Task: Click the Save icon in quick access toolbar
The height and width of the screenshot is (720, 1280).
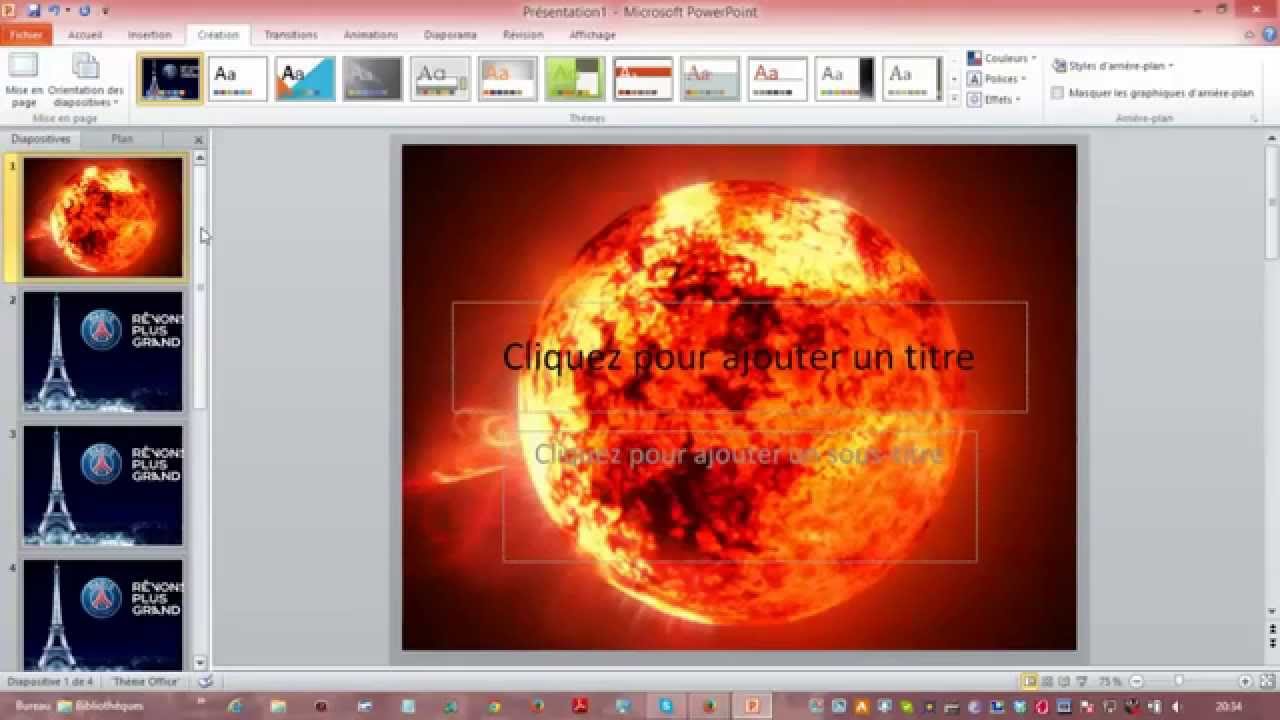Action: 34,11
